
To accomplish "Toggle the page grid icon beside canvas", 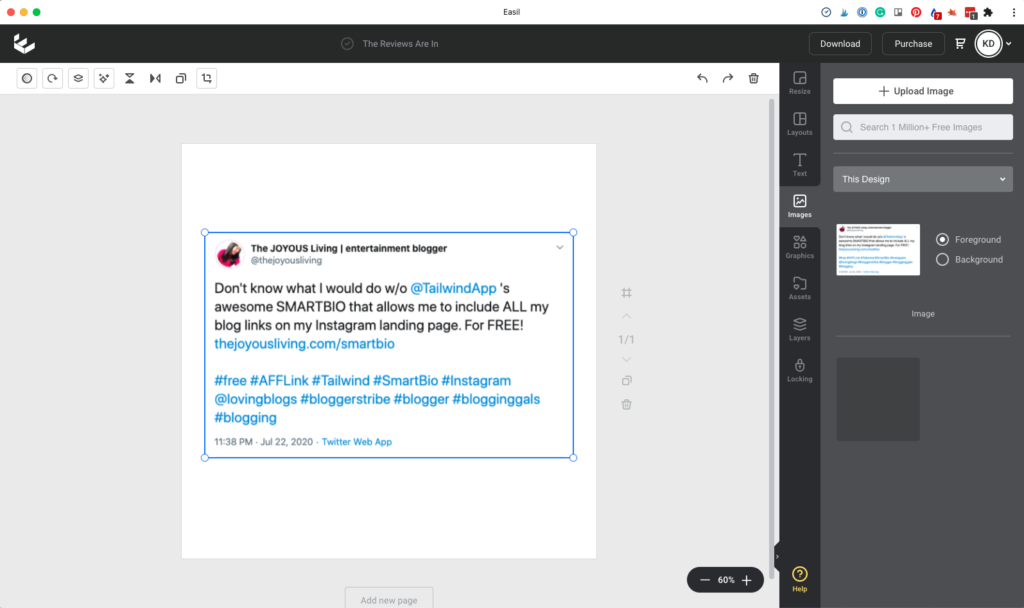I will pyautogui.click(x=626, y=293).
